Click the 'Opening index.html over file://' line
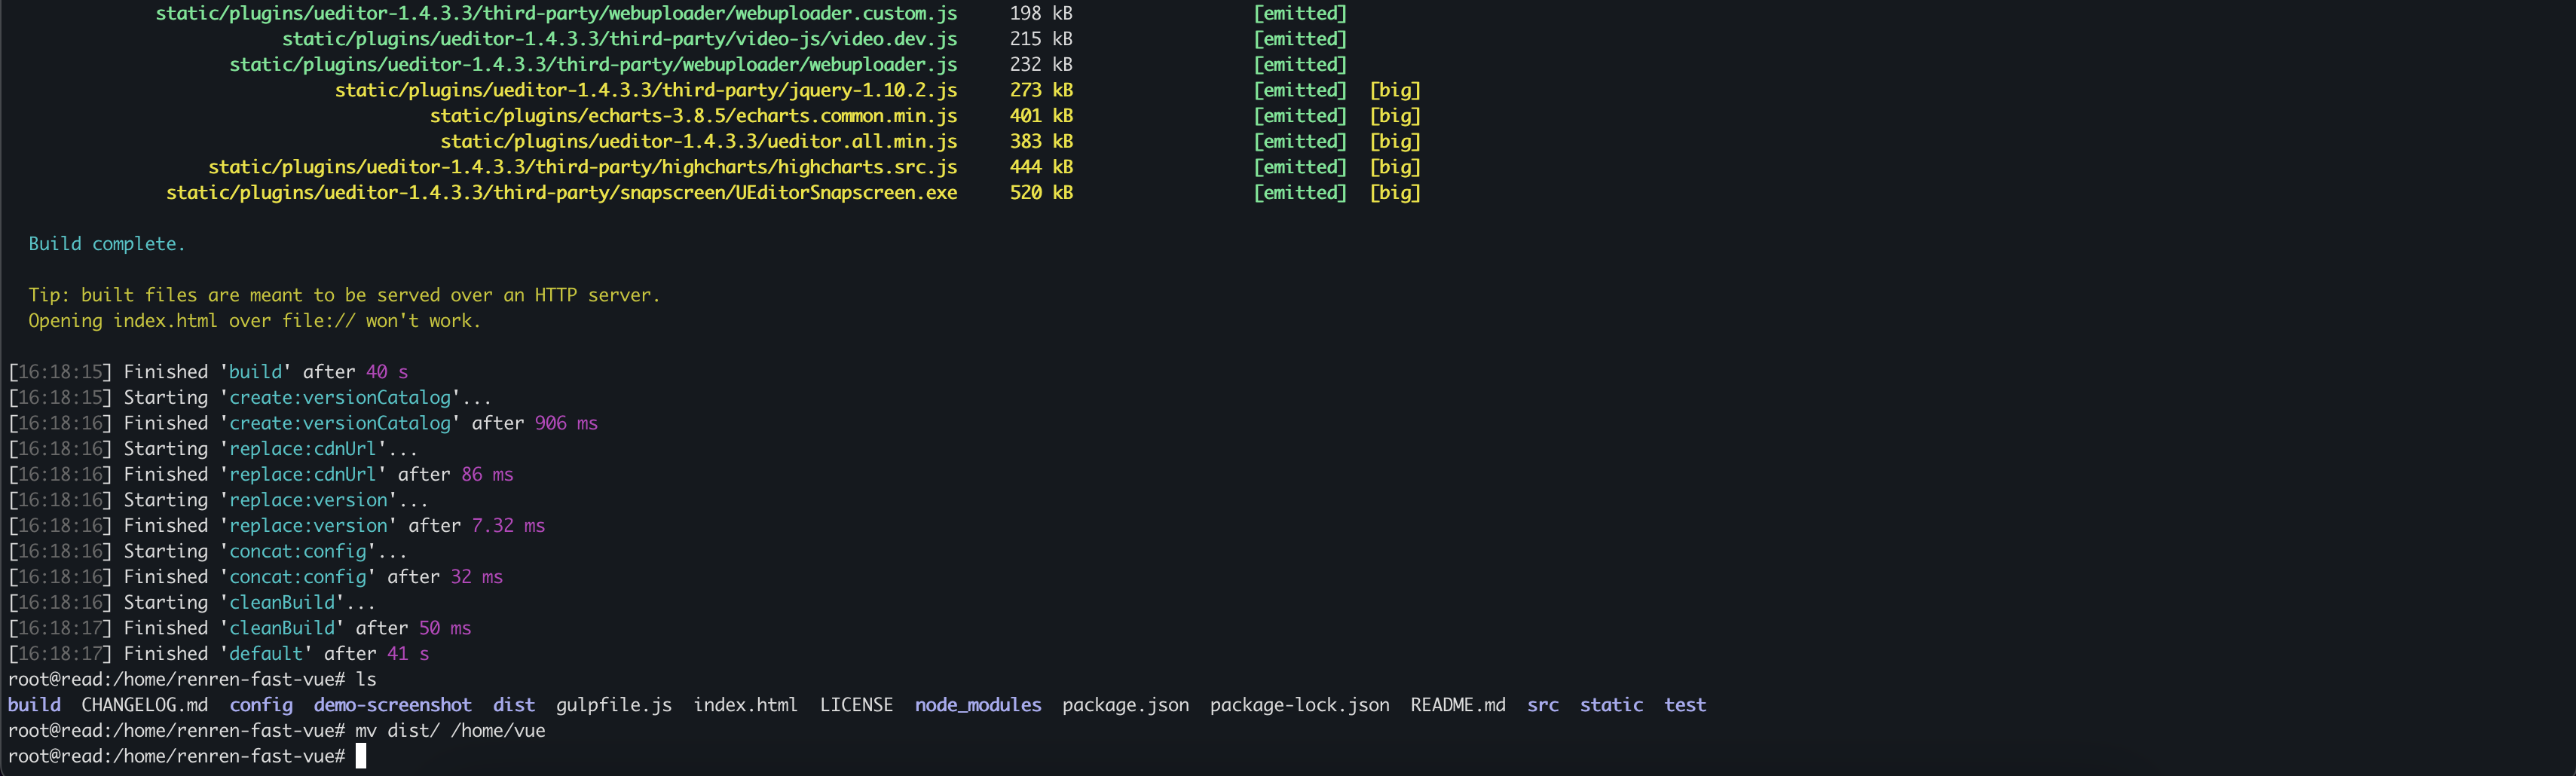 coord(254,321)
